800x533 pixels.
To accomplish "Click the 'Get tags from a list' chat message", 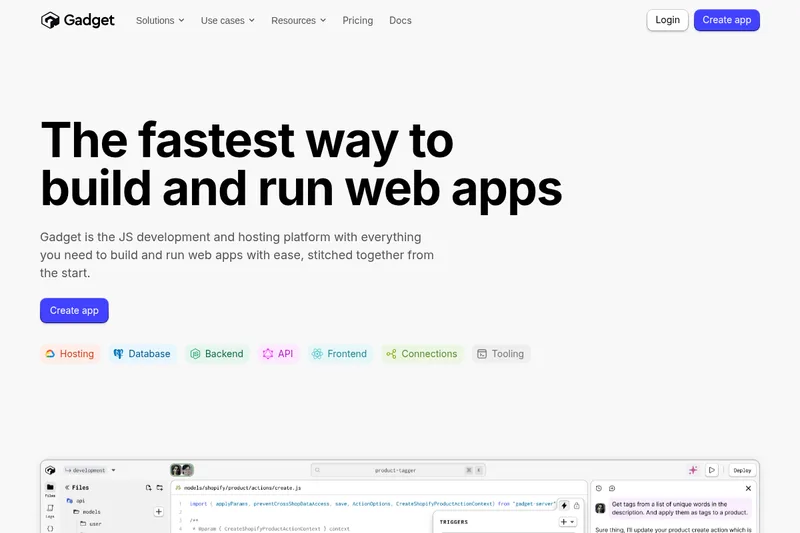I will (x=680, y=508).
